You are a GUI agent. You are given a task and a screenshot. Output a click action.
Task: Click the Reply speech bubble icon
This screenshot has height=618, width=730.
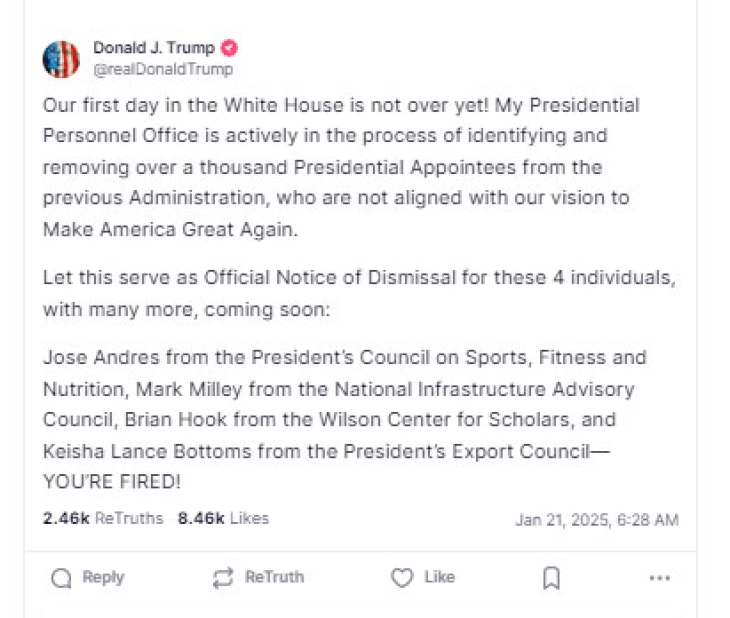coord(61,578)
